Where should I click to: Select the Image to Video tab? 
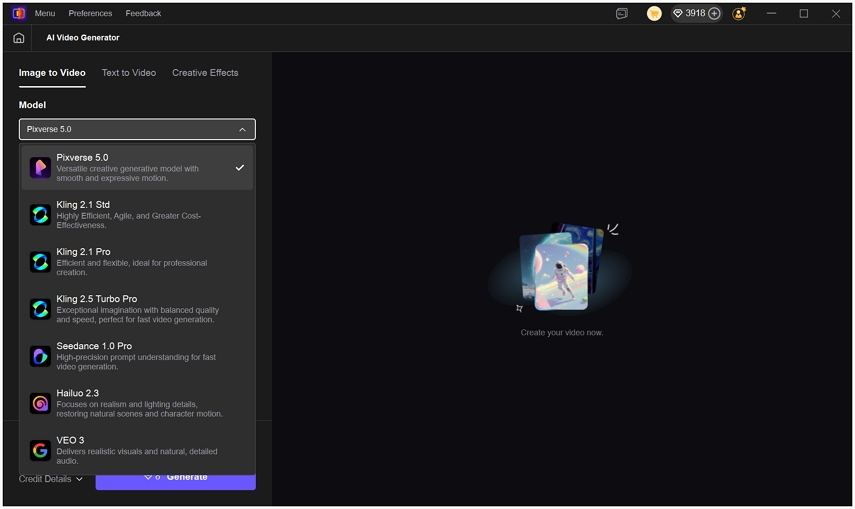tap(52, 73)
